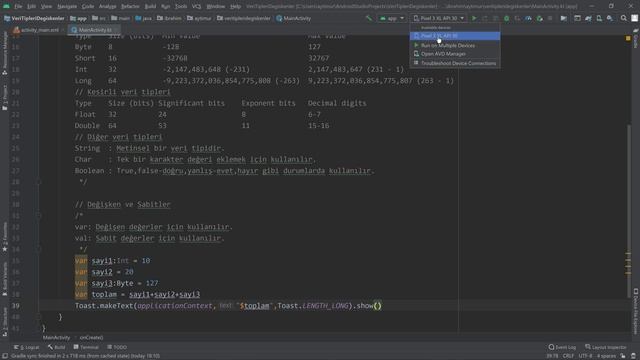Collapse the Pixel 3 XL API 30 device dropdown
This screenshot has width=640, height=360.
pyautogui.click(x=438, y=18)
